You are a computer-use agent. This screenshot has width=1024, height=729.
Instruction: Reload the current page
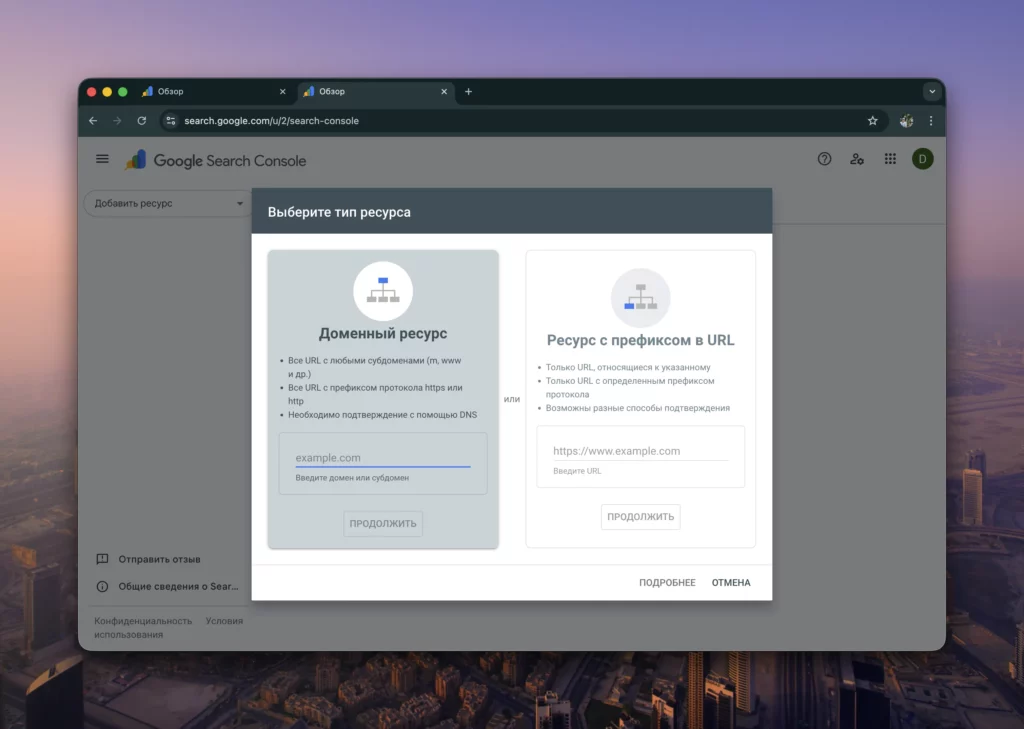(x=142, y=121)
